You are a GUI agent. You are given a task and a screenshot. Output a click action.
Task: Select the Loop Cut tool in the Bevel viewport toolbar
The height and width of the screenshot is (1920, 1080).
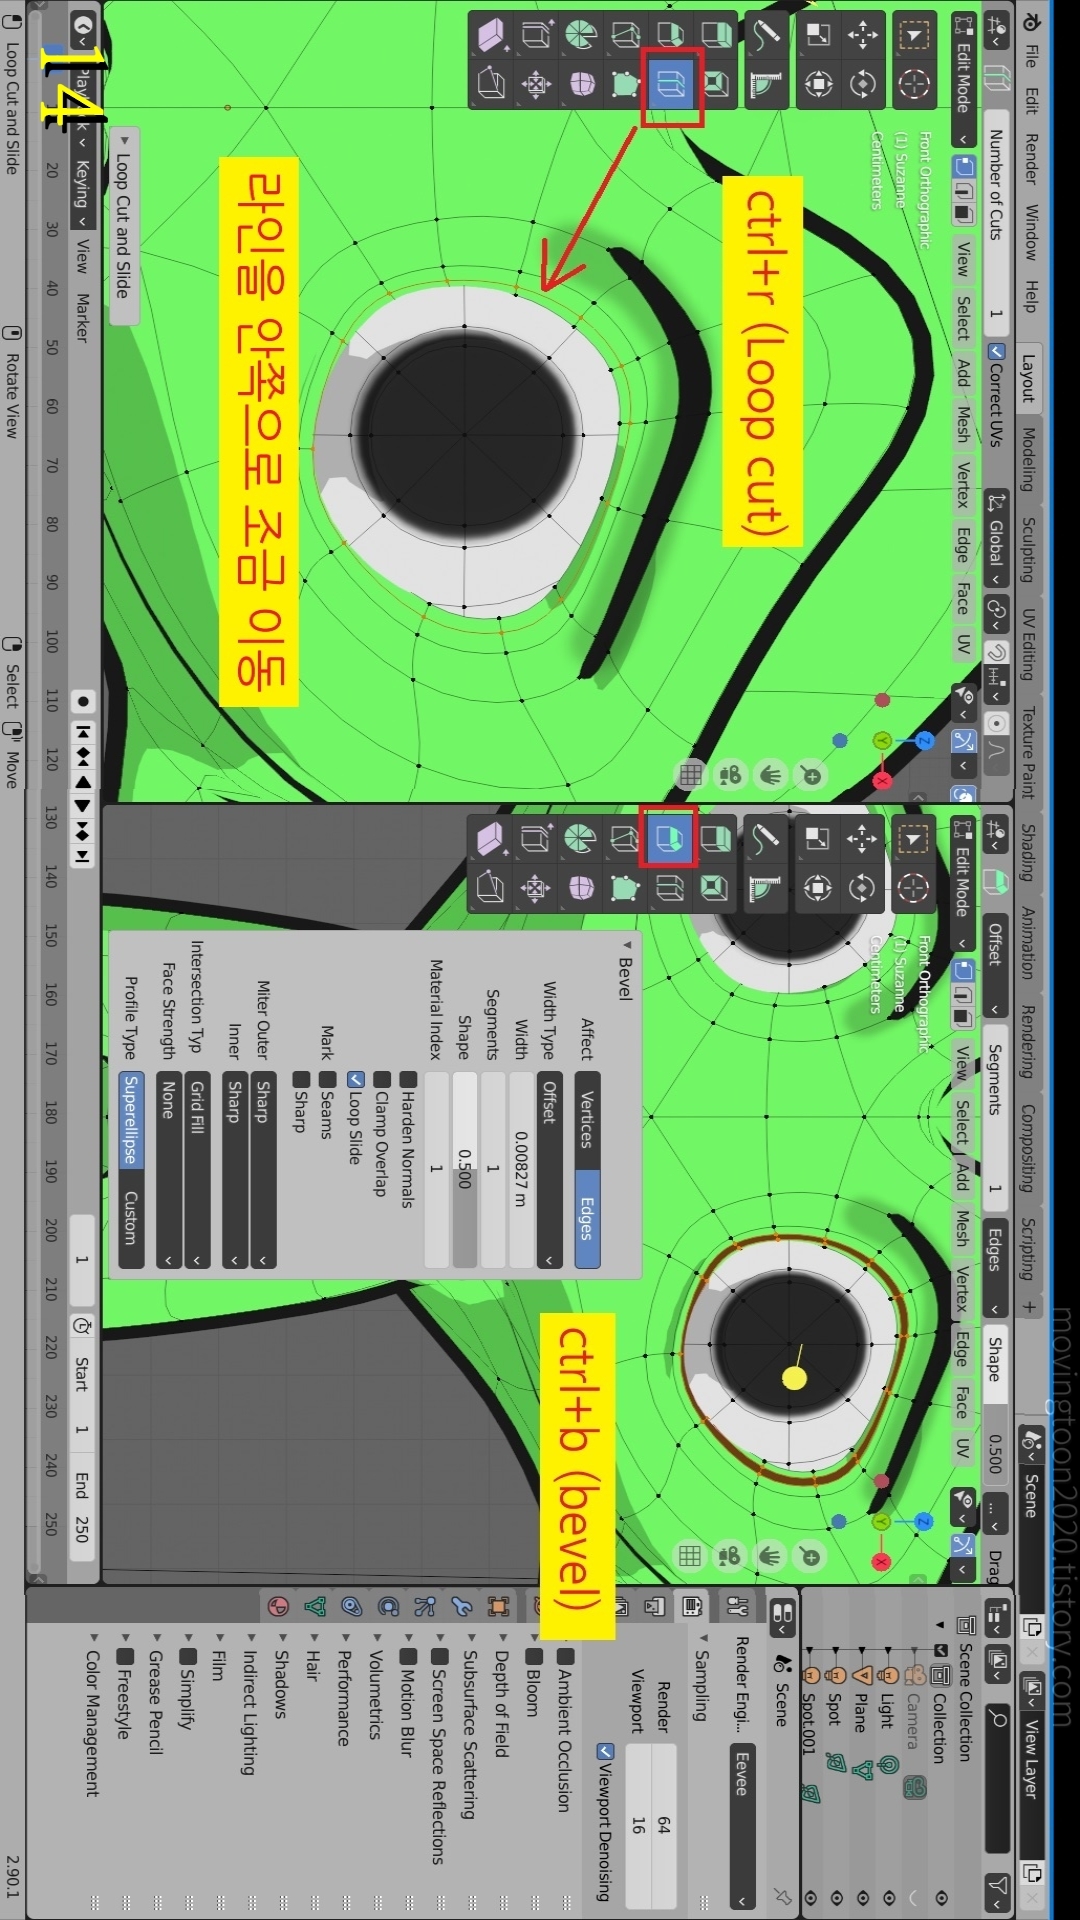click(x=669, y=887)
